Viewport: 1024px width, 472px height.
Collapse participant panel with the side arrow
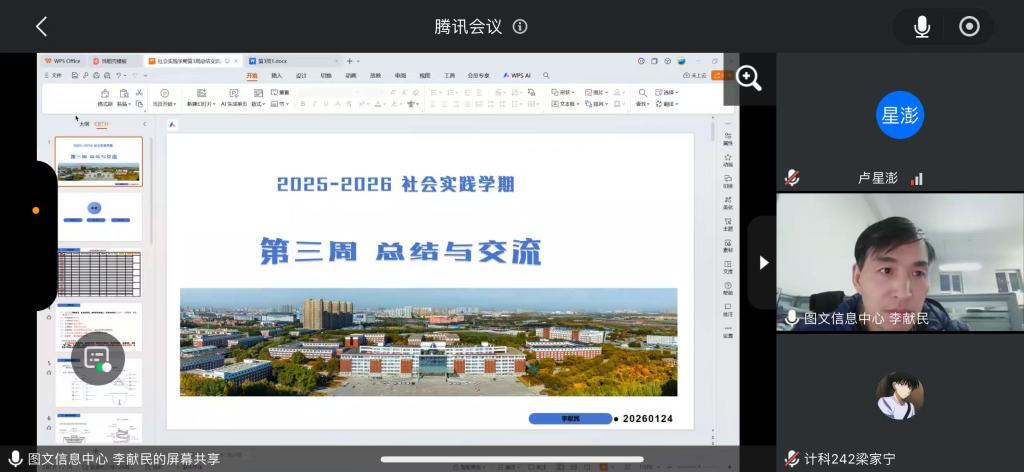[x=764, y=262]
